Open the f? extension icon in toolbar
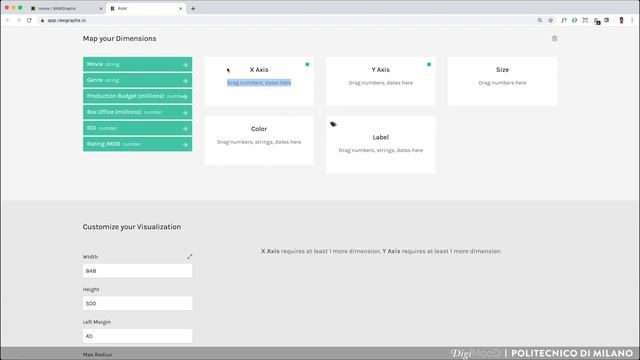The height and width of the screenshot is (360, 640). tap(564, 20)
